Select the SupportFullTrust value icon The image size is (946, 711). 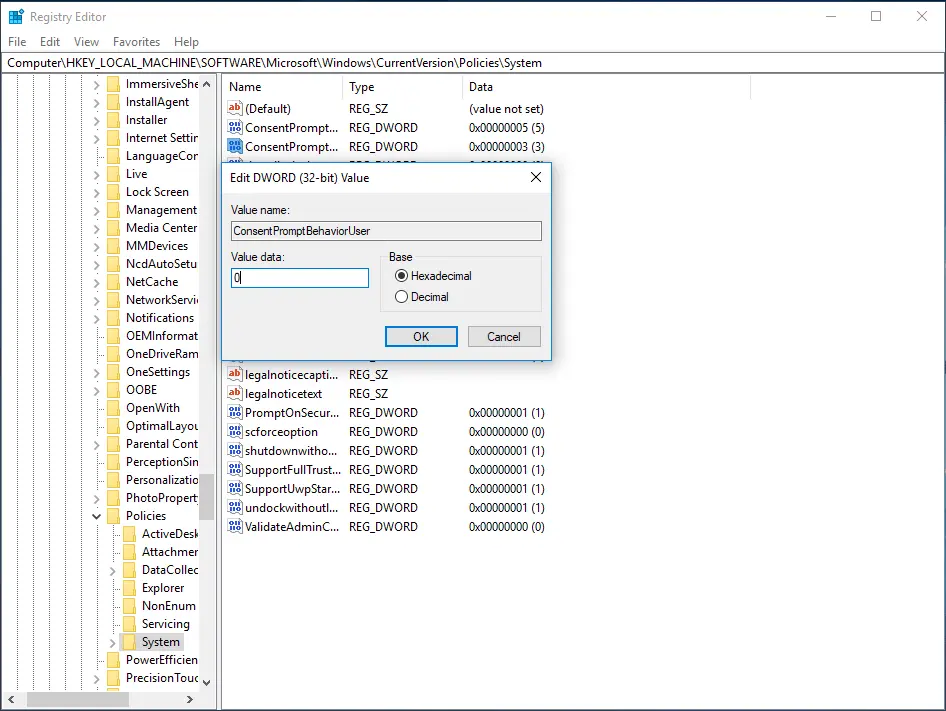pyautogui.click(x=234, y=469)
